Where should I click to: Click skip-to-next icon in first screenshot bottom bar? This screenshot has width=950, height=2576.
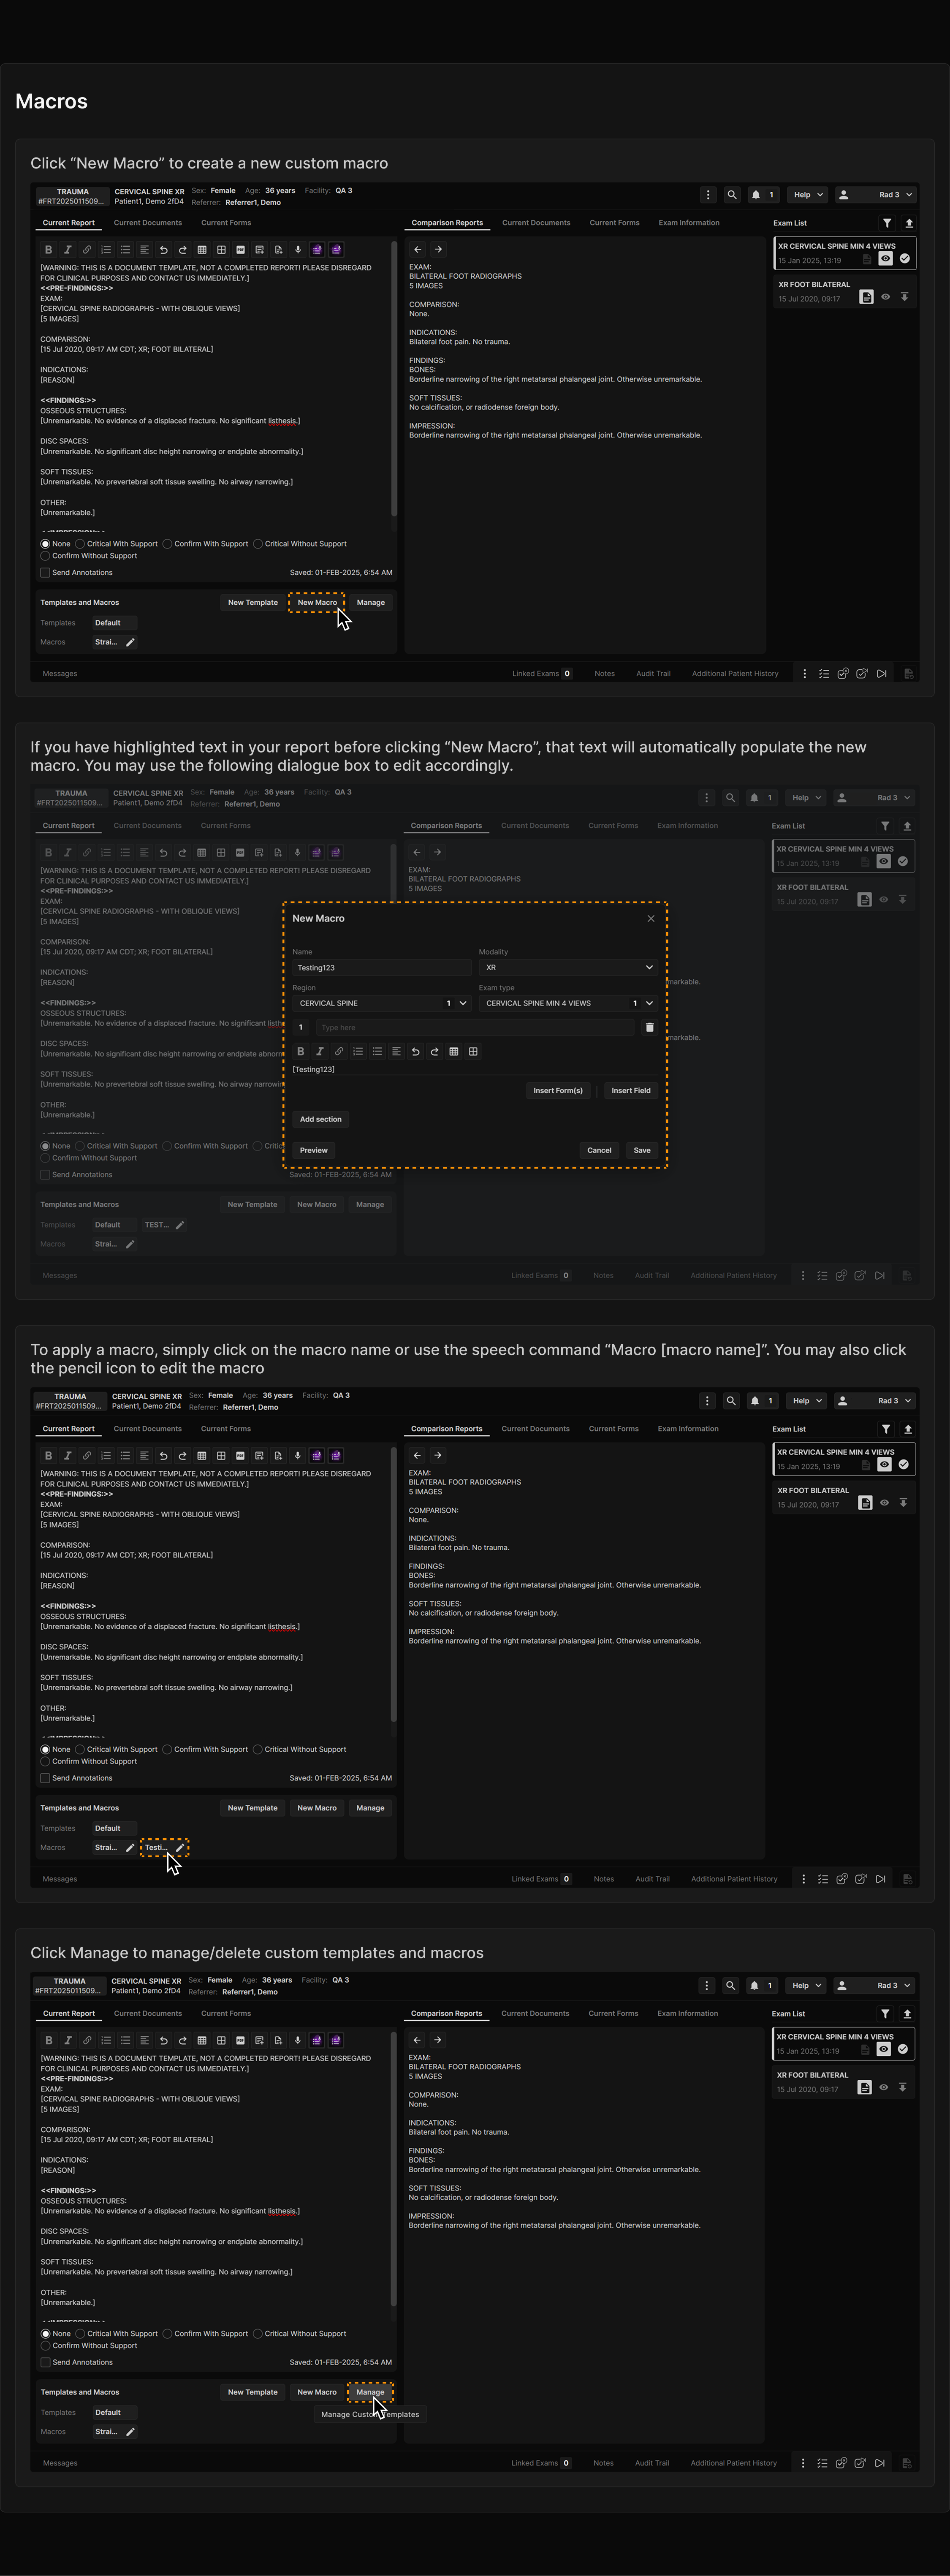pyautogui.click(x=881, y=674)
